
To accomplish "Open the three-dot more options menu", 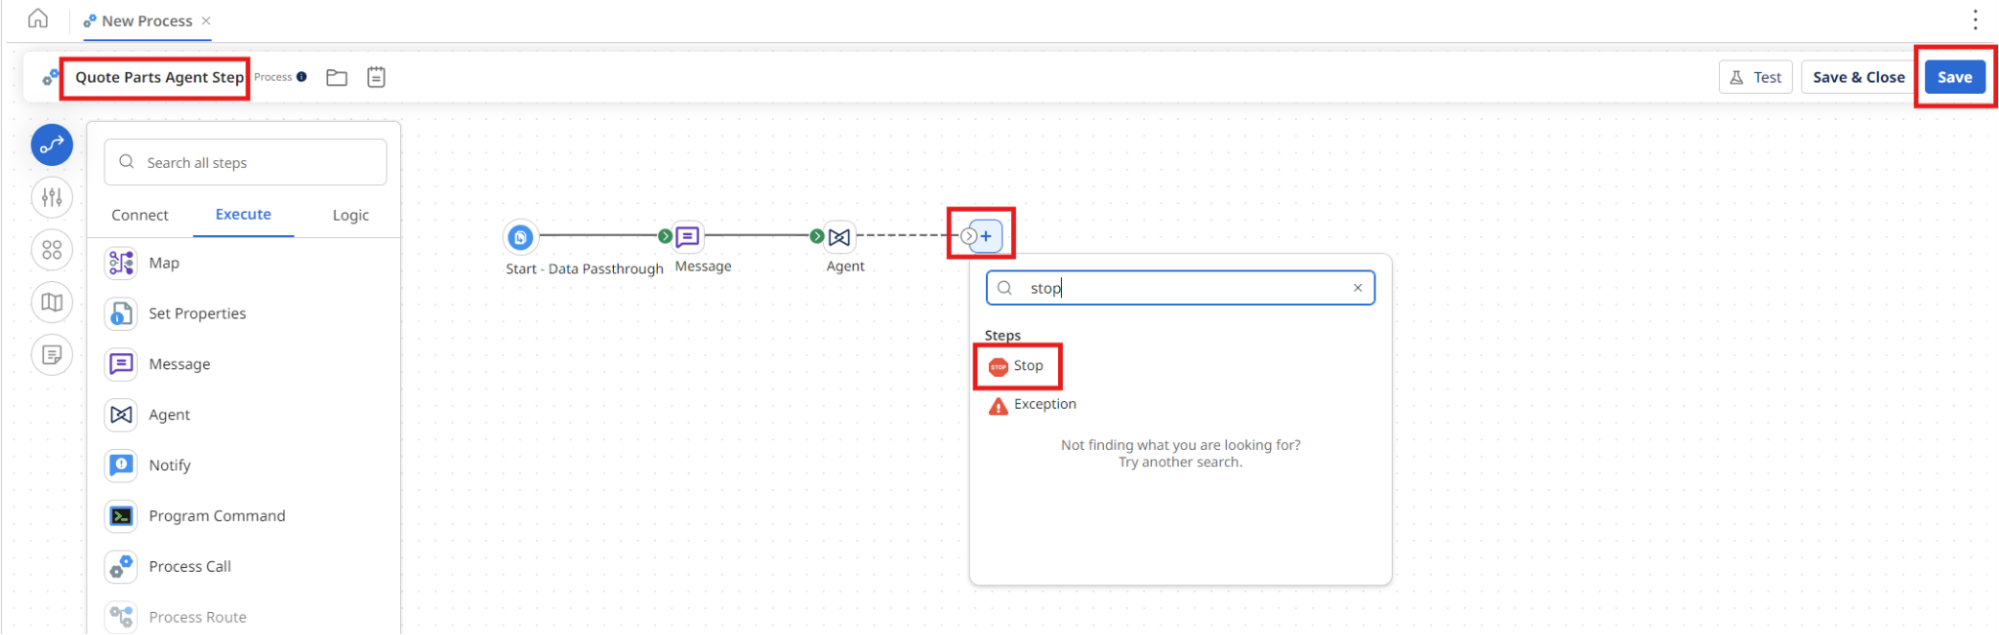I will click(x=1975, y=20).
